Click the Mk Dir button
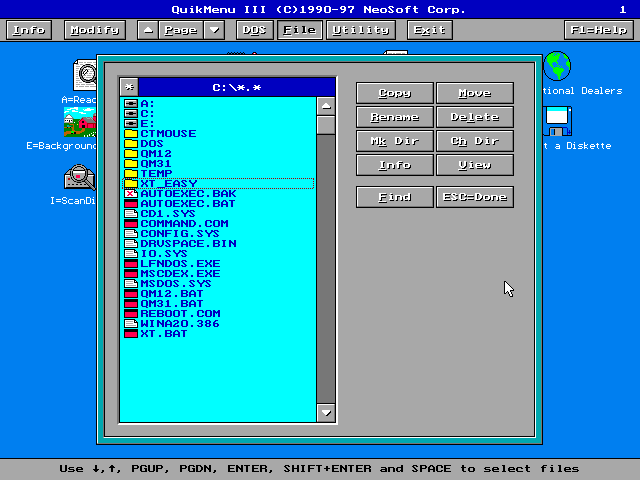 point(395,141)
